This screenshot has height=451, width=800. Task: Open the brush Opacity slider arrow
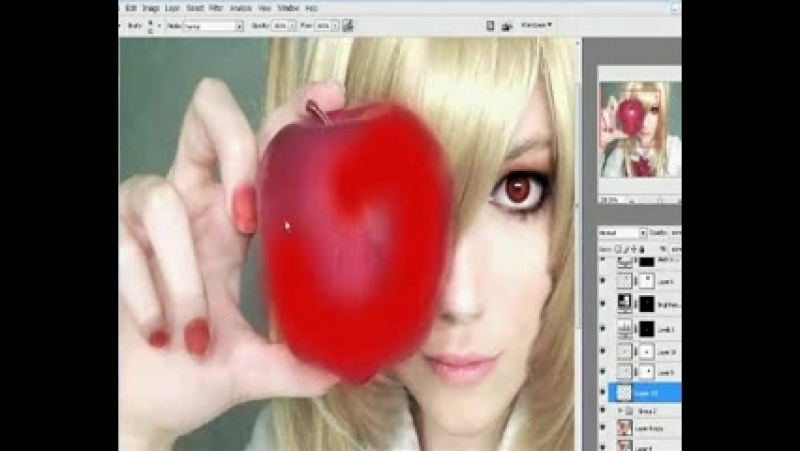293,26
